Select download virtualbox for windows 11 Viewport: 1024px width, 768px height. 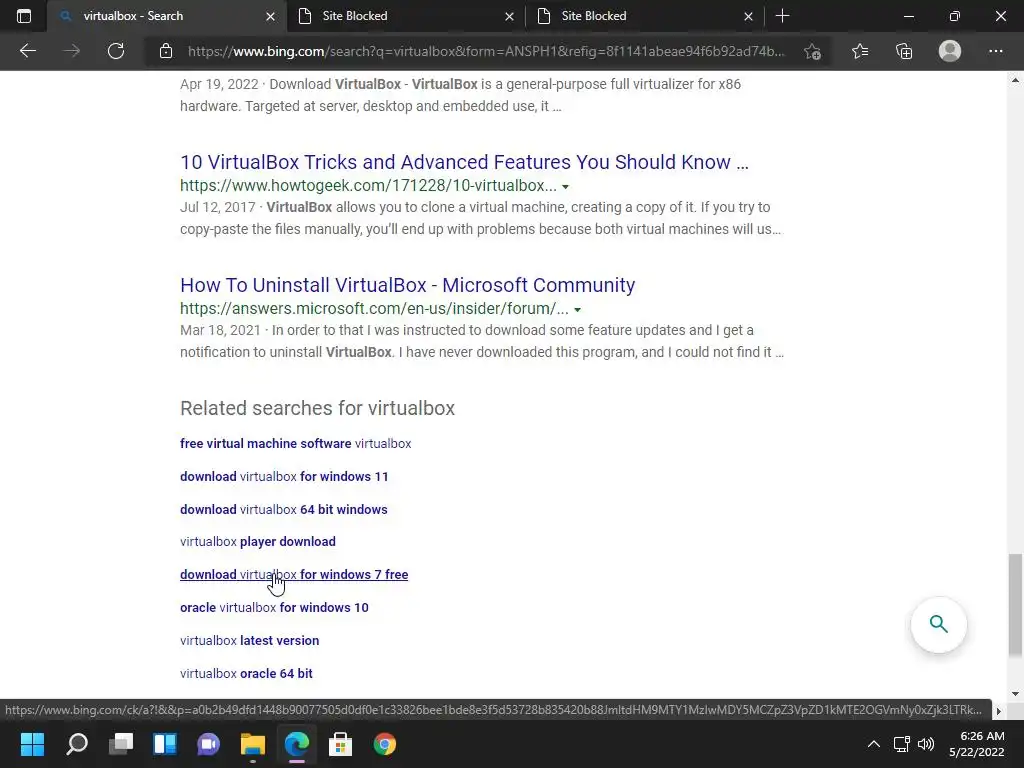coord(284,477)
